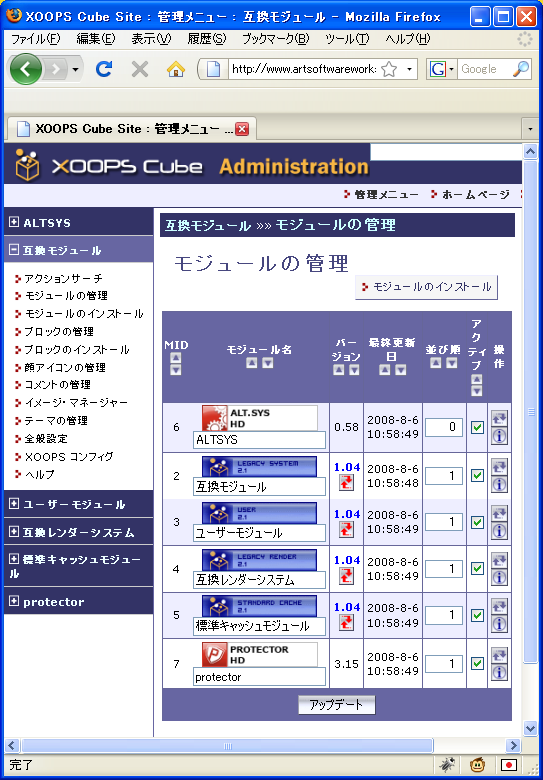The height and width of the screenshot is (780, 543).
Task: Bookmark the page with the star icon
Action: (x=388, y=70)
